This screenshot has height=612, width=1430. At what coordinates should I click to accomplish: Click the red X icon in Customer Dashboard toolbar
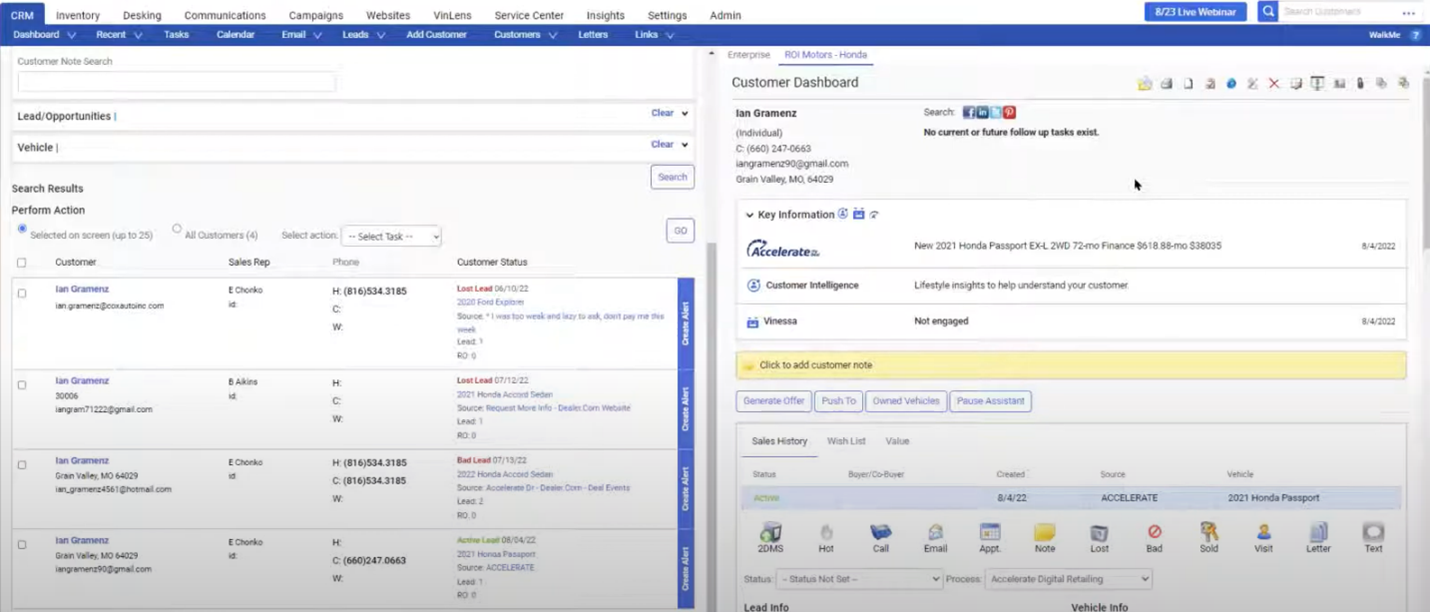[1274, 84]
